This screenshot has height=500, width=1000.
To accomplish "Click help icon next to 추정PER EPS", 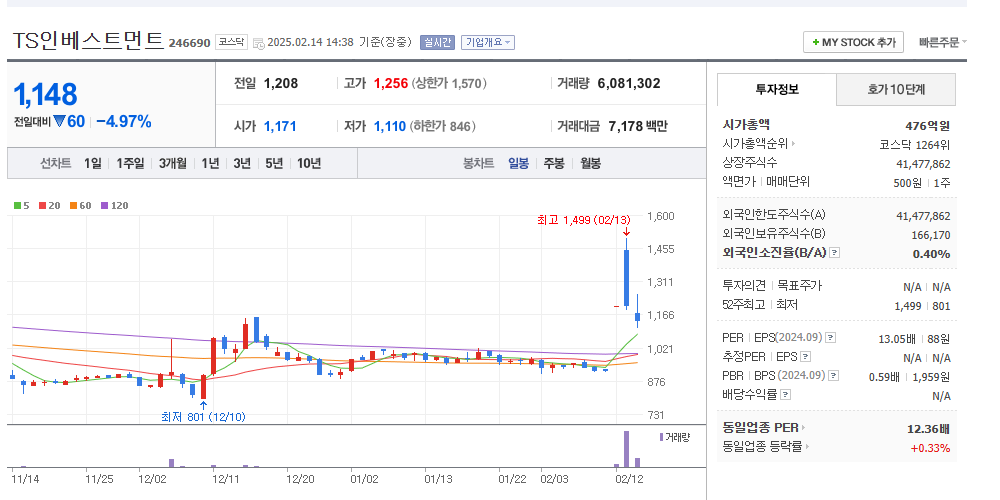I will [805, 357].
